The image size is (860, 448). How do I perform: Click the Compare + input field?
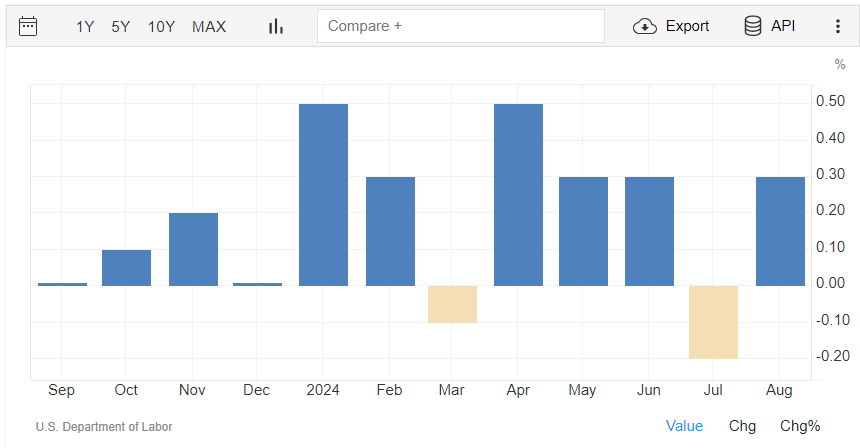tap(461, 26)
